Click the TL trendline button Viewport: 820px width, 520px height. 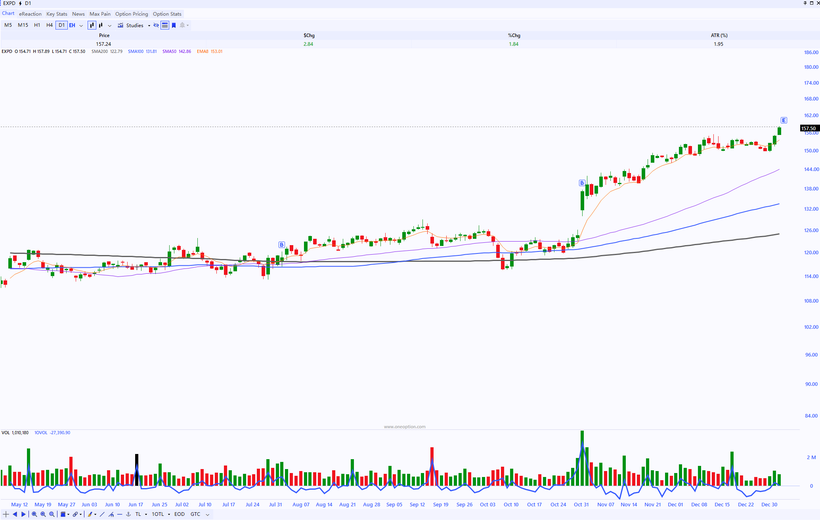pos(138,514)
